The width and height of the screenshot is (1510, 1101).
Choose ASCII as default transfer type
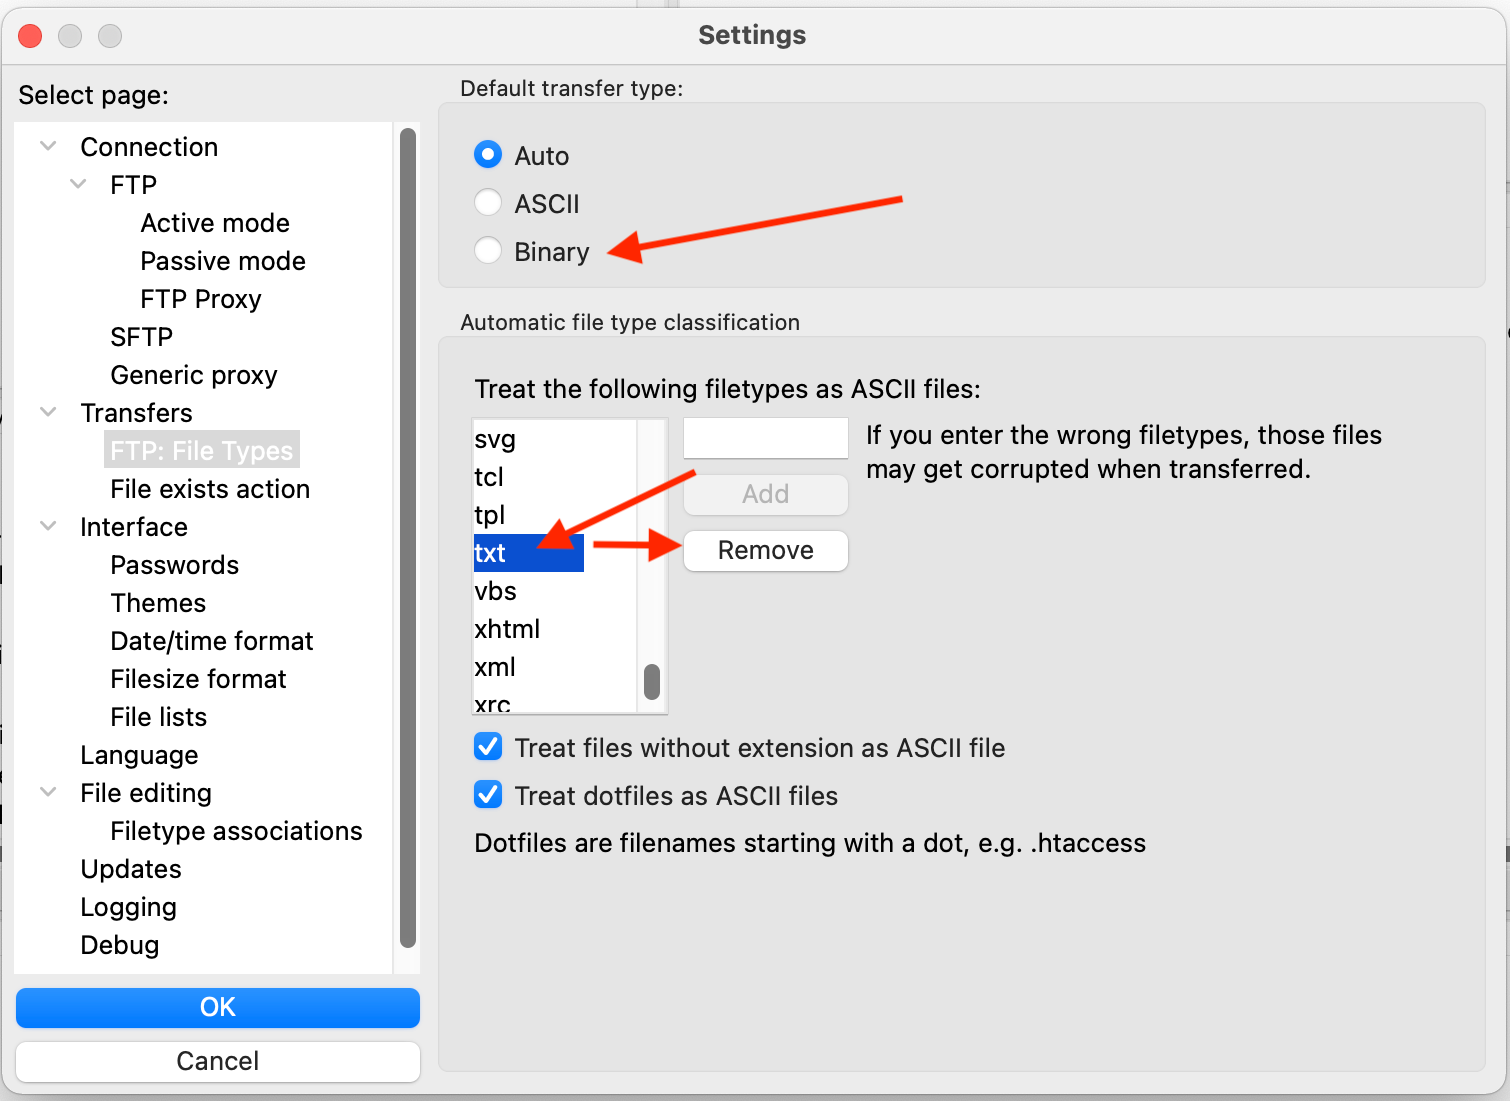point(487,202)
